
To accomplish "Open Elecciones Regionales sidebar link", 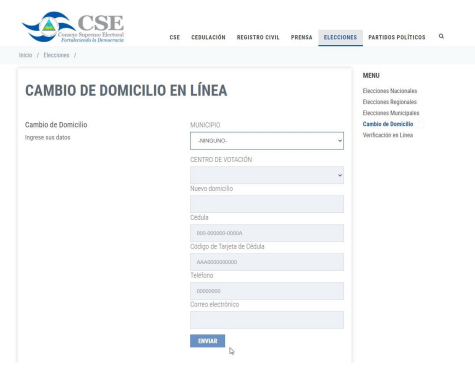I will click(x=390, y=102).
